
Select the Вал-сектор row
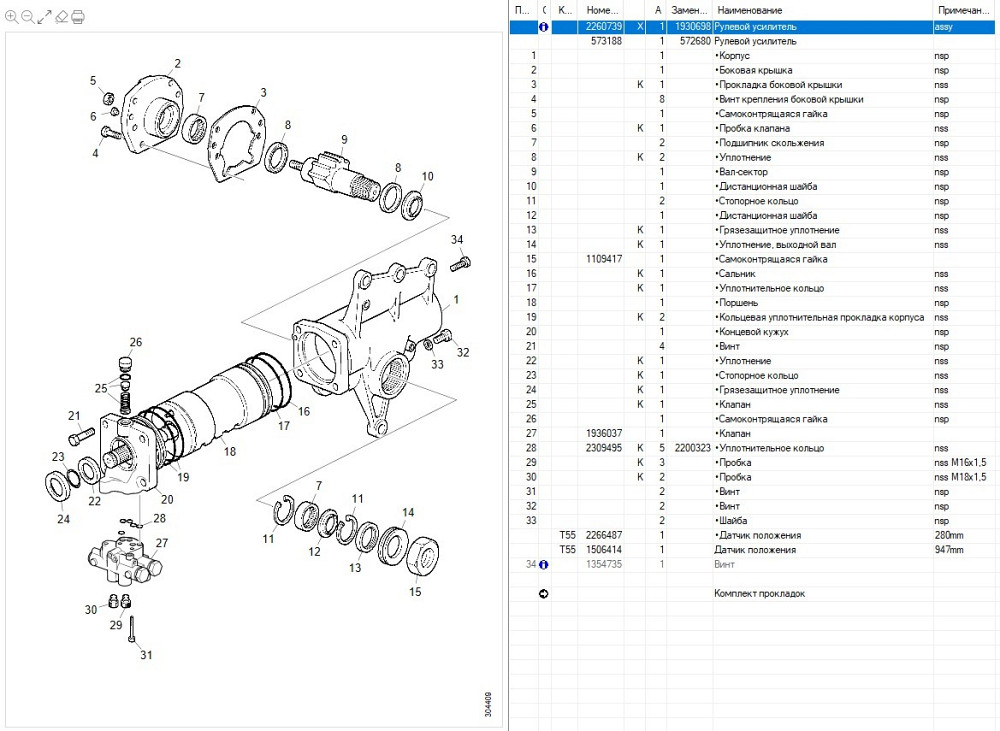(x=741, y=172)
